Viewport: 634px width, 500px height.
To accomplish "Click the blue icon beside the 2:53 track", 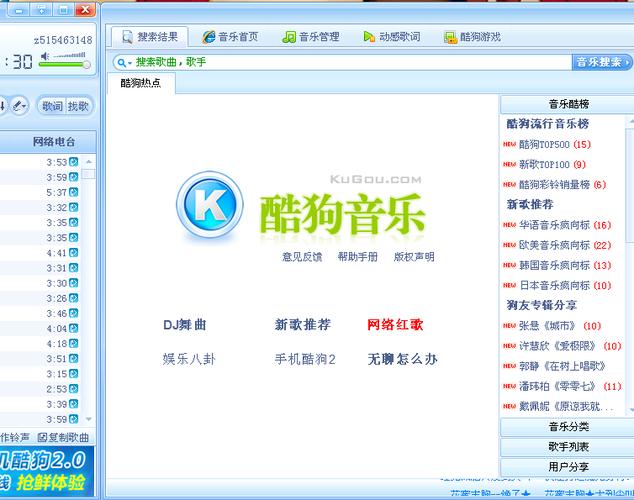I will [x=74, y=389].
